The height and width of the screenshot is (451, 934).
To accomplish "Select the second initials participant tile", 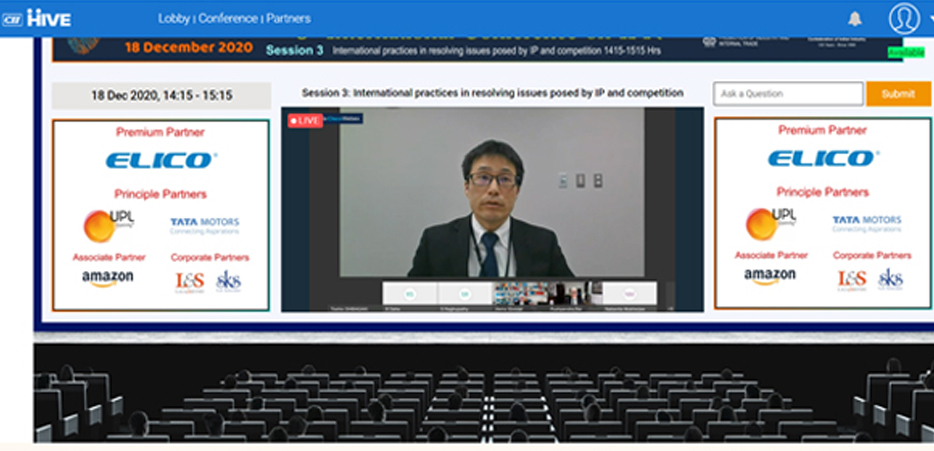I will tap(465, 294).
